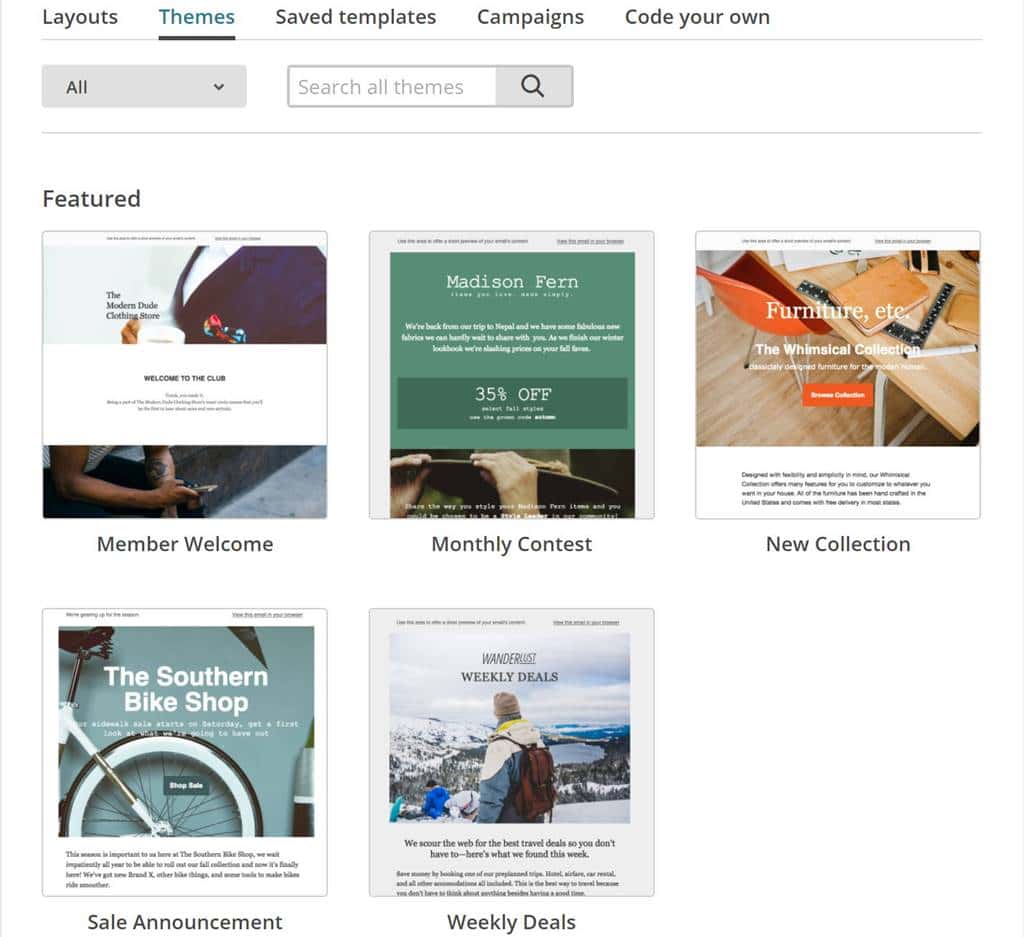The height and width of the screenshot is (937, 1024).
Task: Type in the Search all themes field
Action: pyautogui.click(x=392, y=87)
